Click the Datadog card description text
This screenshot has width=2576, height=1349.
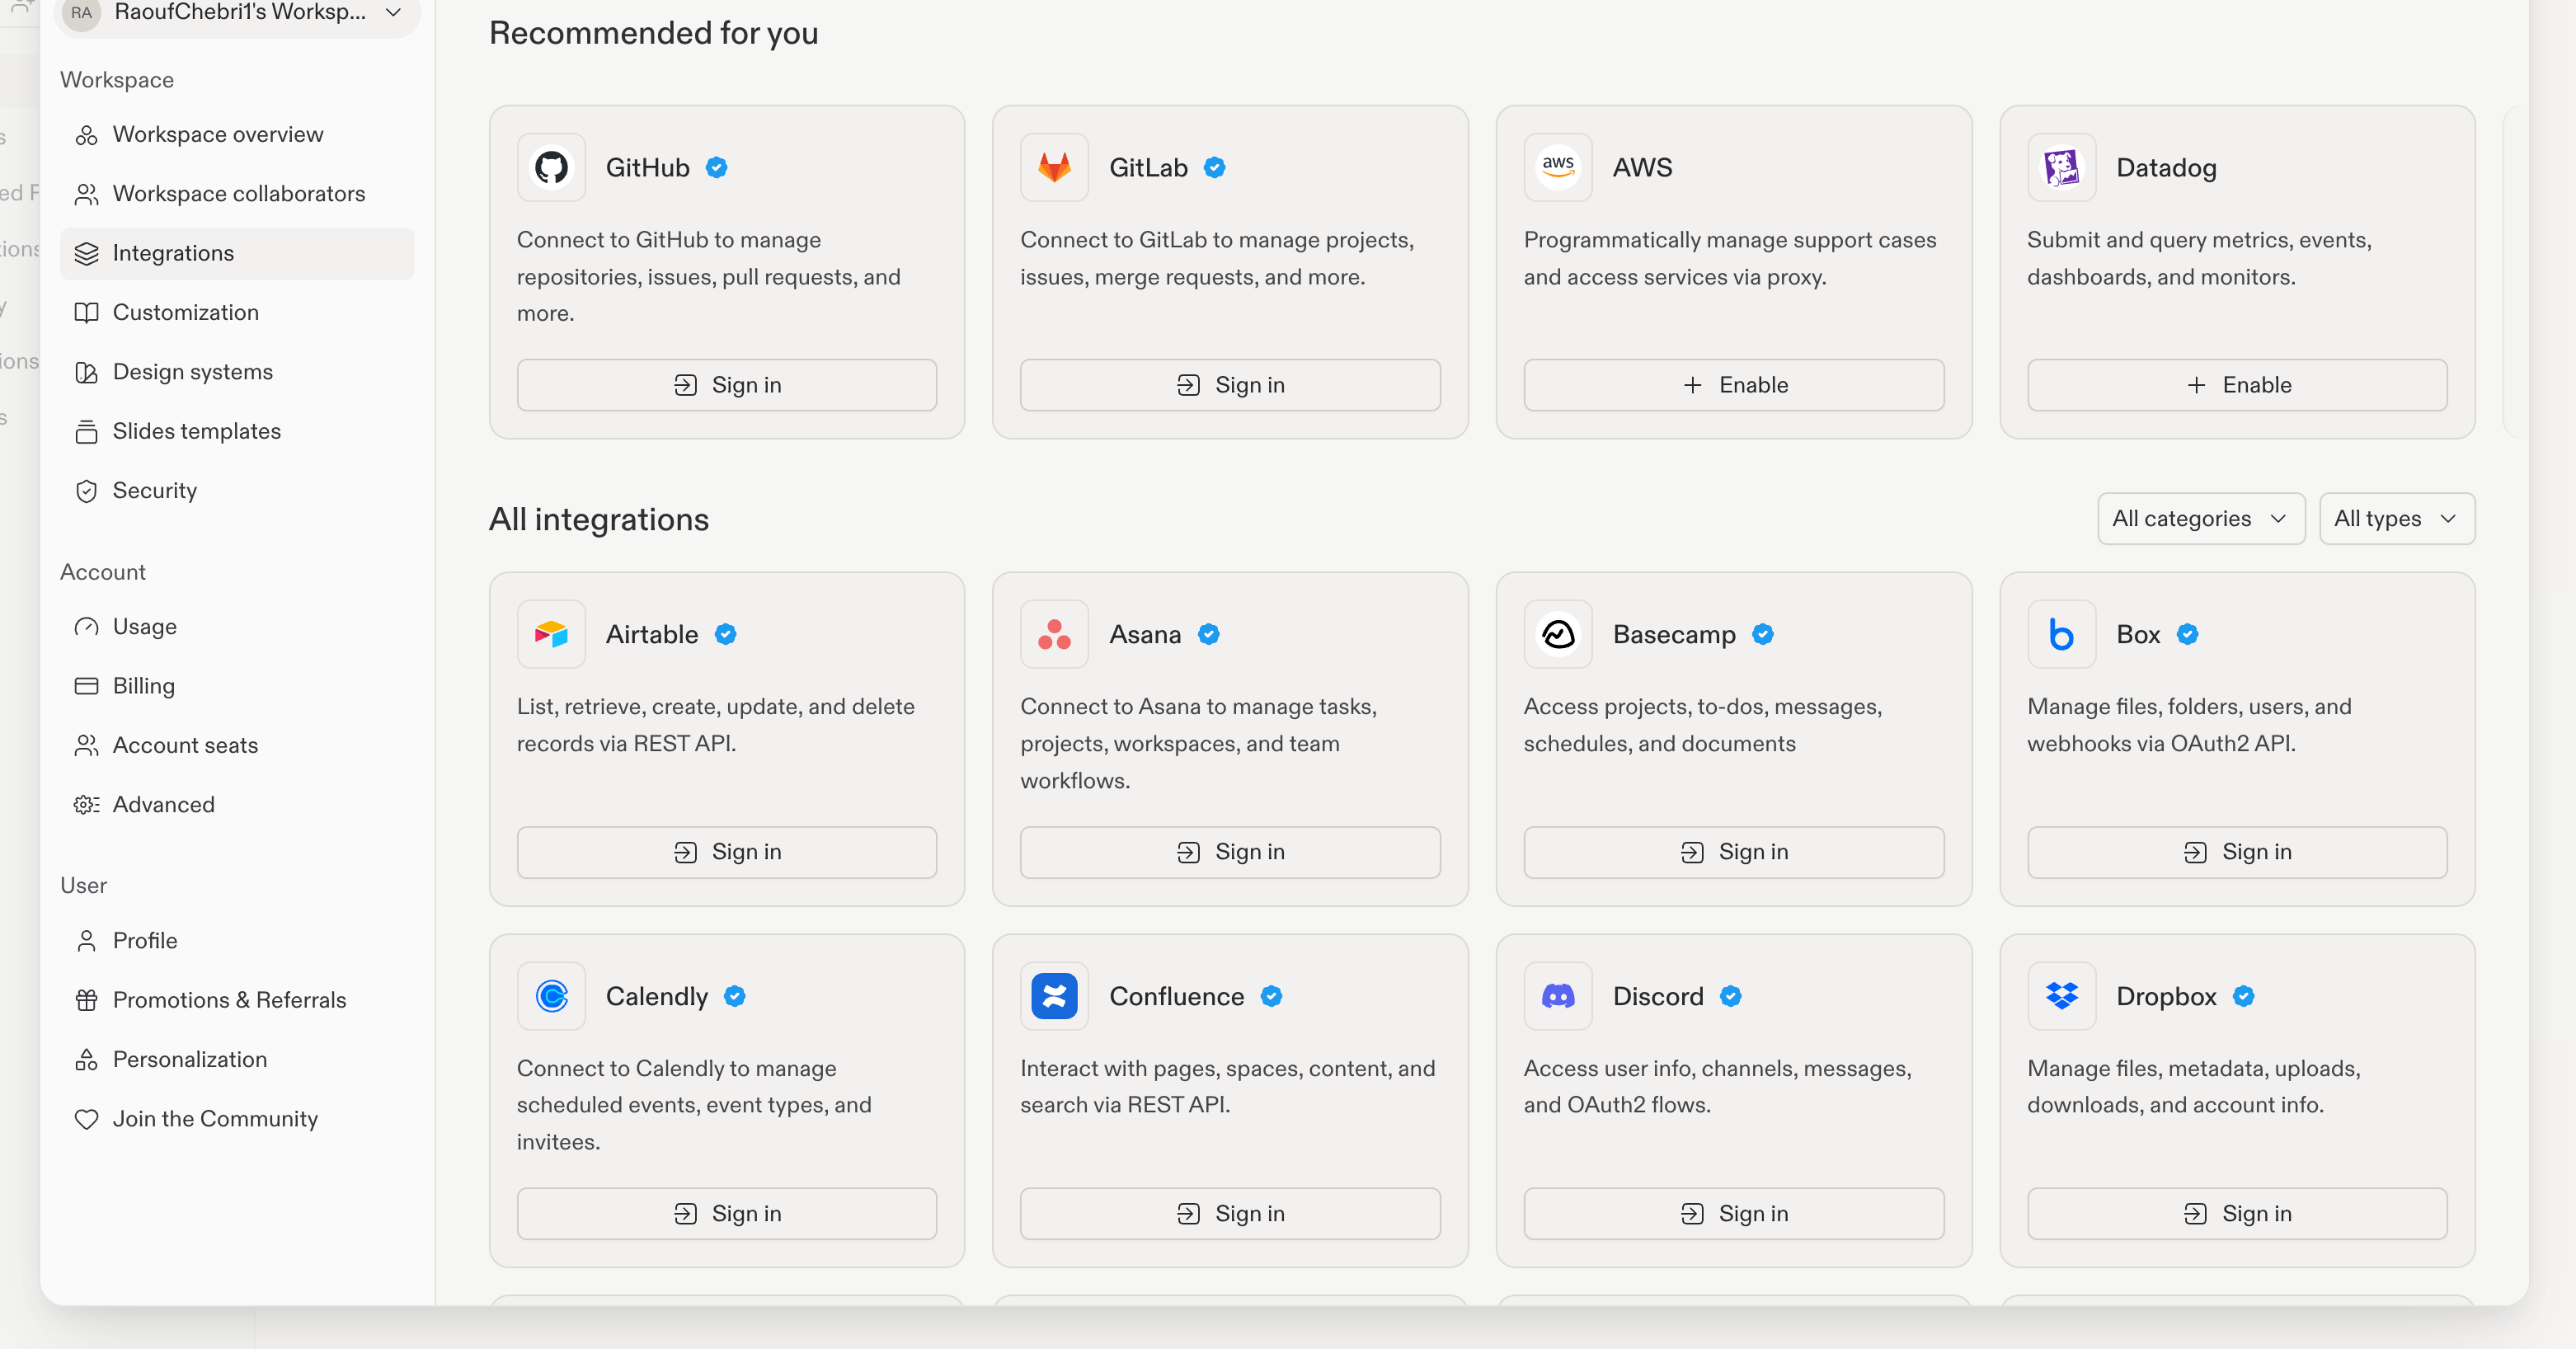pyautogui.click(x=2199, y=258)
